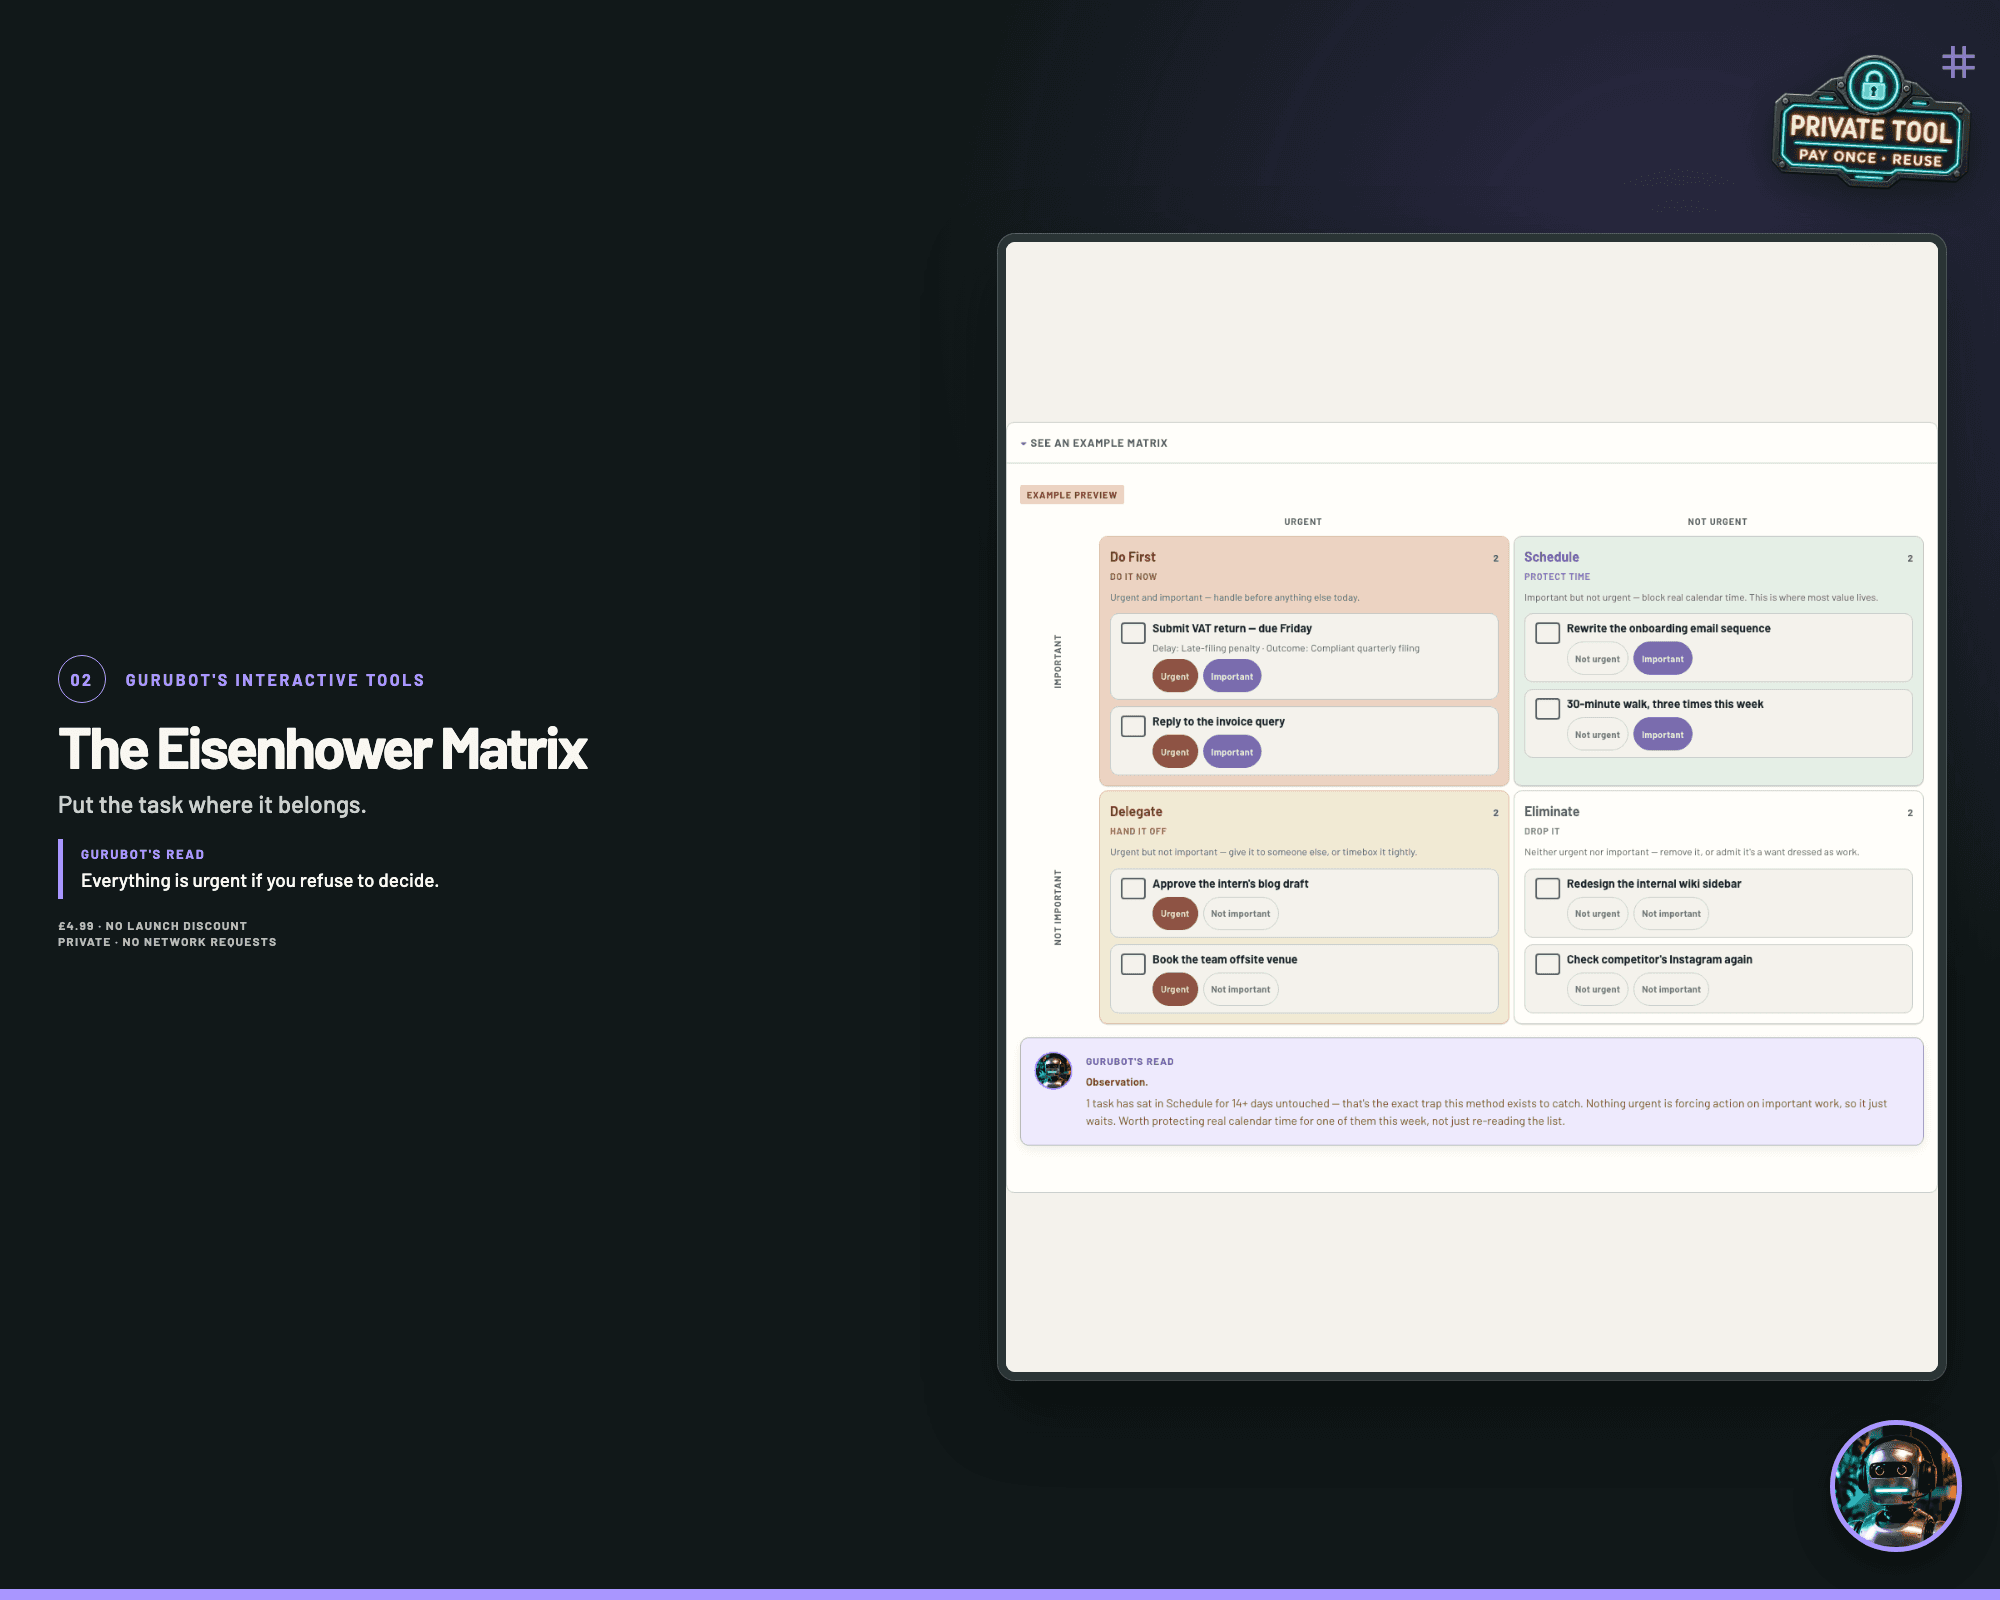Image resolution: width=2000 pixels, height=1600 pixels.
Task: Check off Reply to the invoice query
Action: (x=1133, y=726)
